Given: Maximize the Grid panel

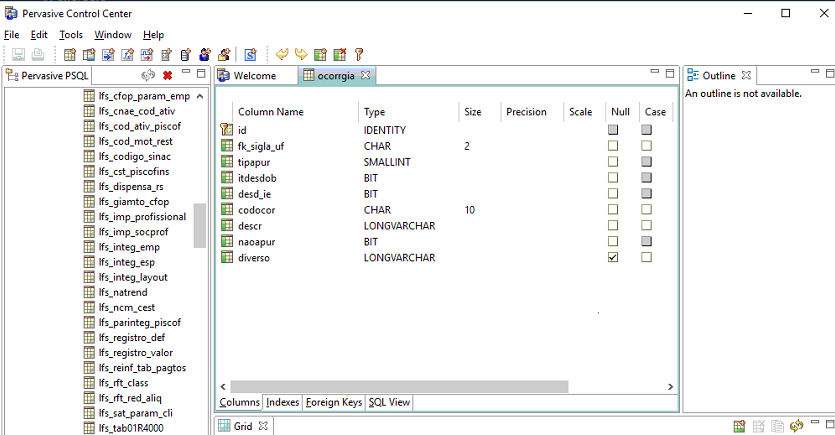Looking at the screenshot, I should point(828,426).
